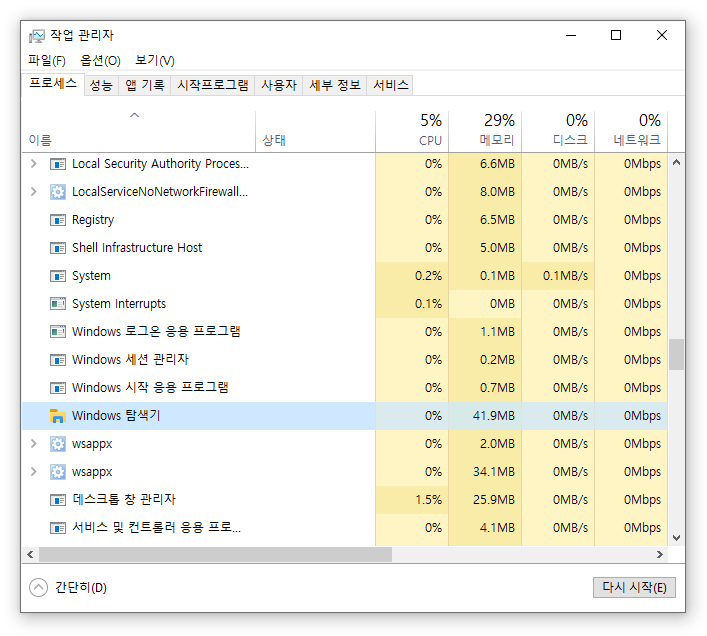Image resolution: width=707 pixels, height=636 pixels.
Task: Open the 파일(F) menu
Action: coord(46,60)
